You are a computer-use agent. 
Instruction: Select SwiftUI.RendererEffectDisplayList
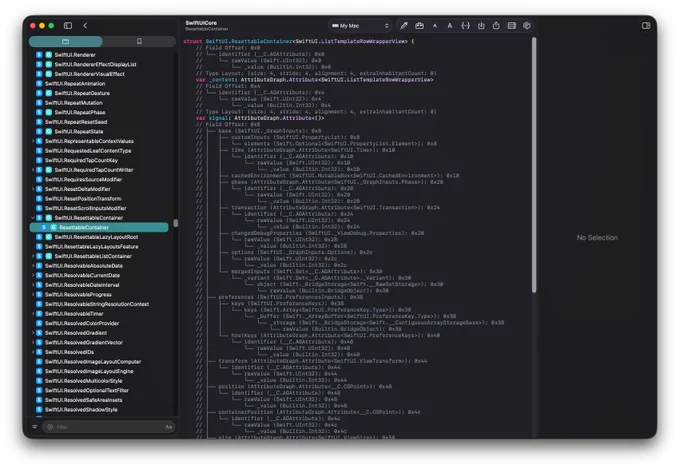[x=100, y=64]
